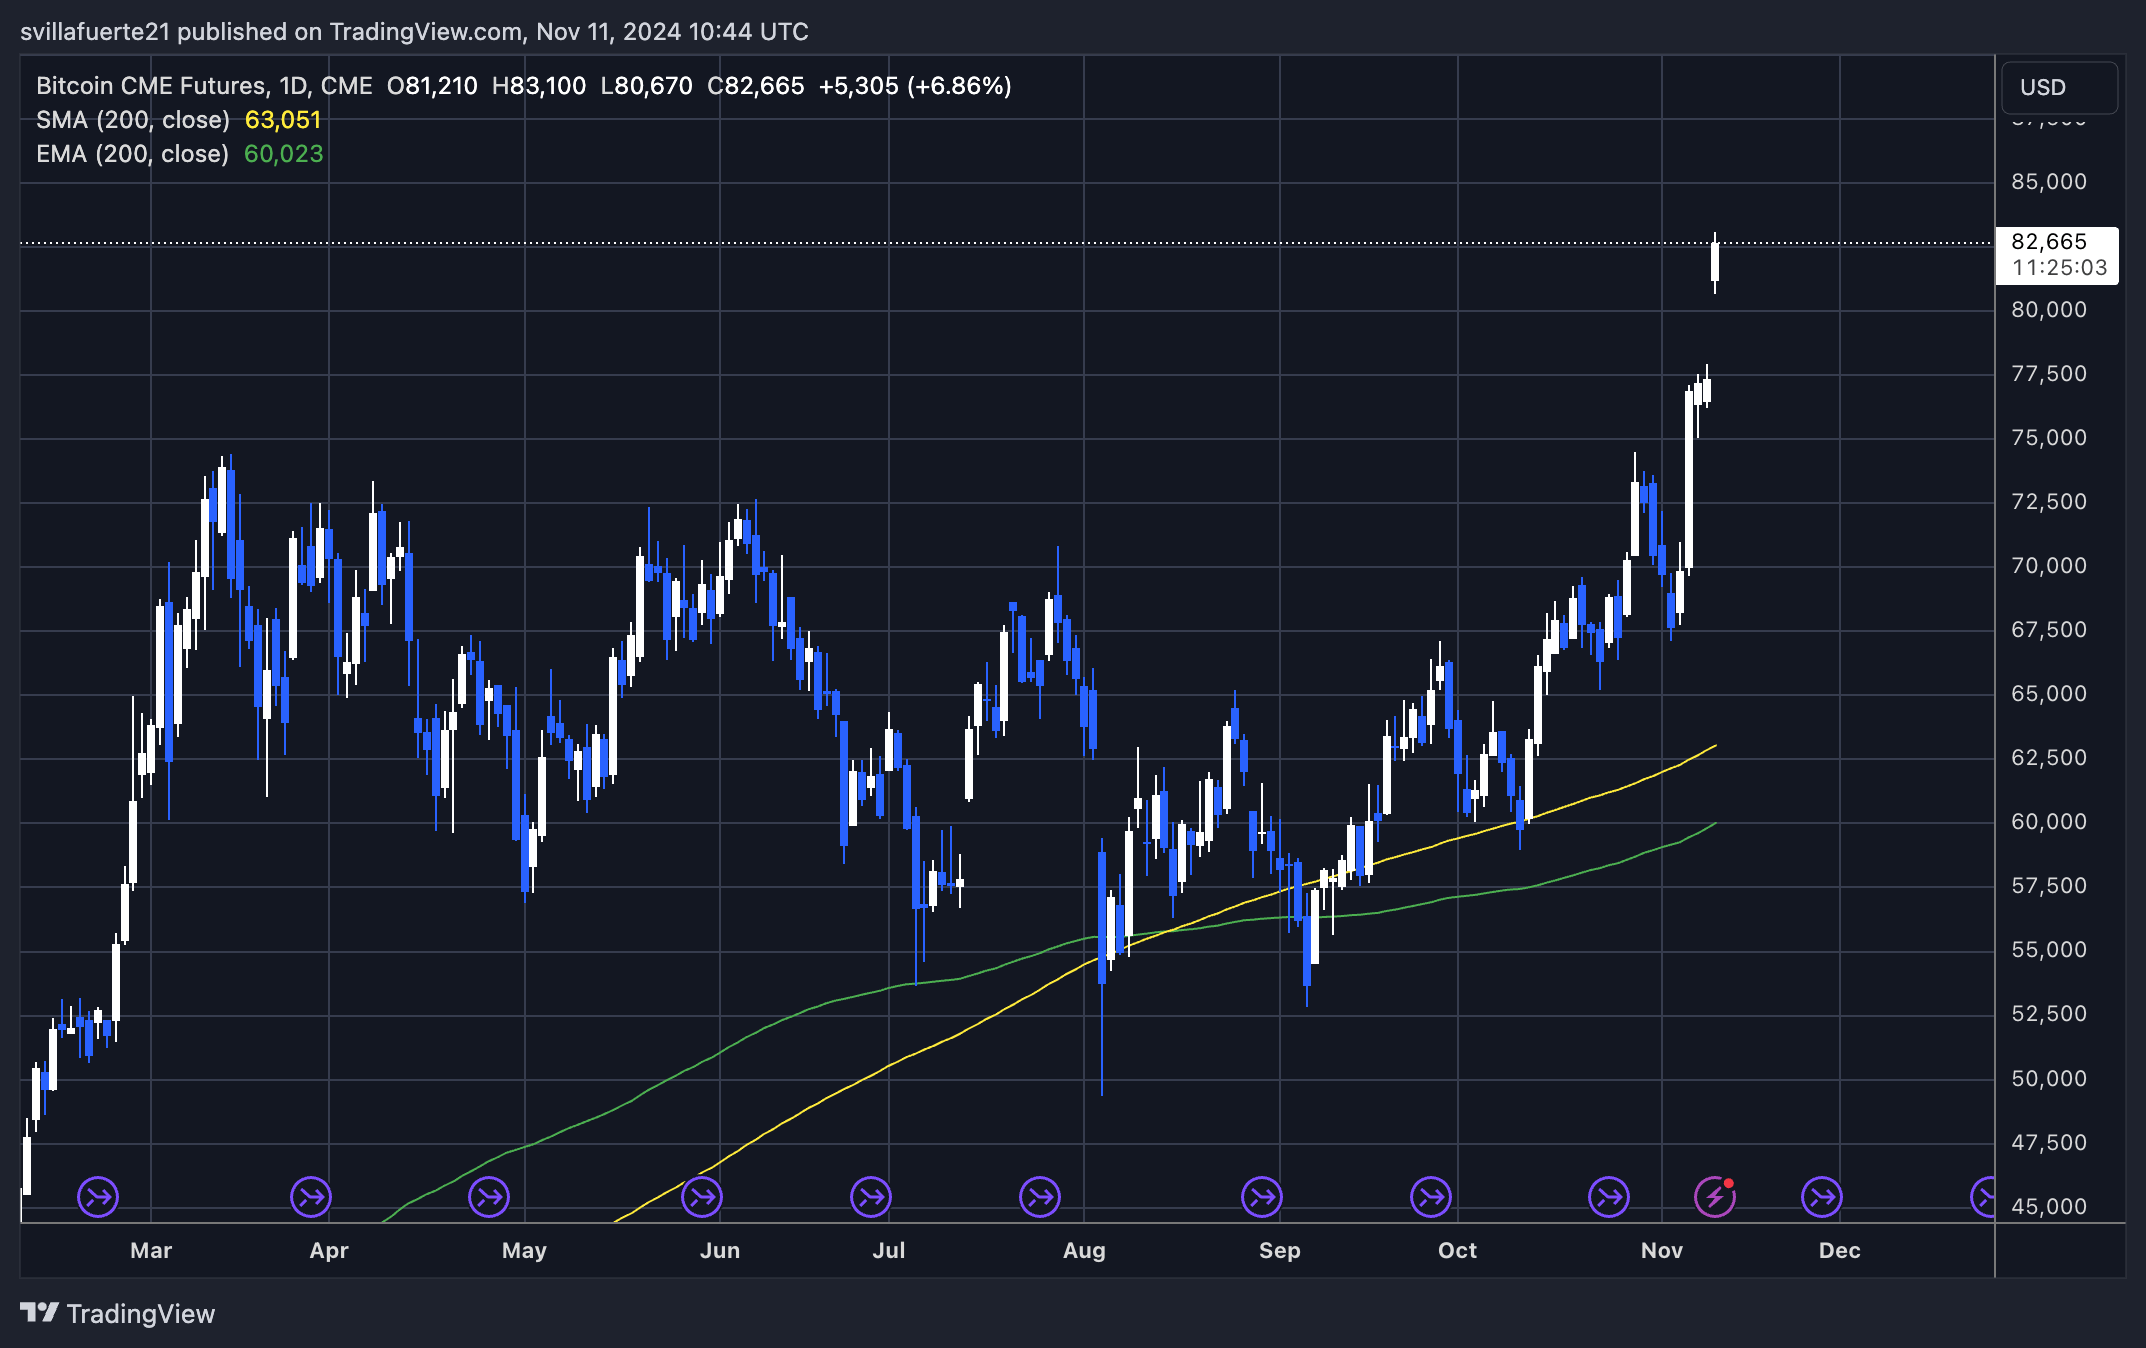Click the current price label 82,665

[x=2049, y=242]
